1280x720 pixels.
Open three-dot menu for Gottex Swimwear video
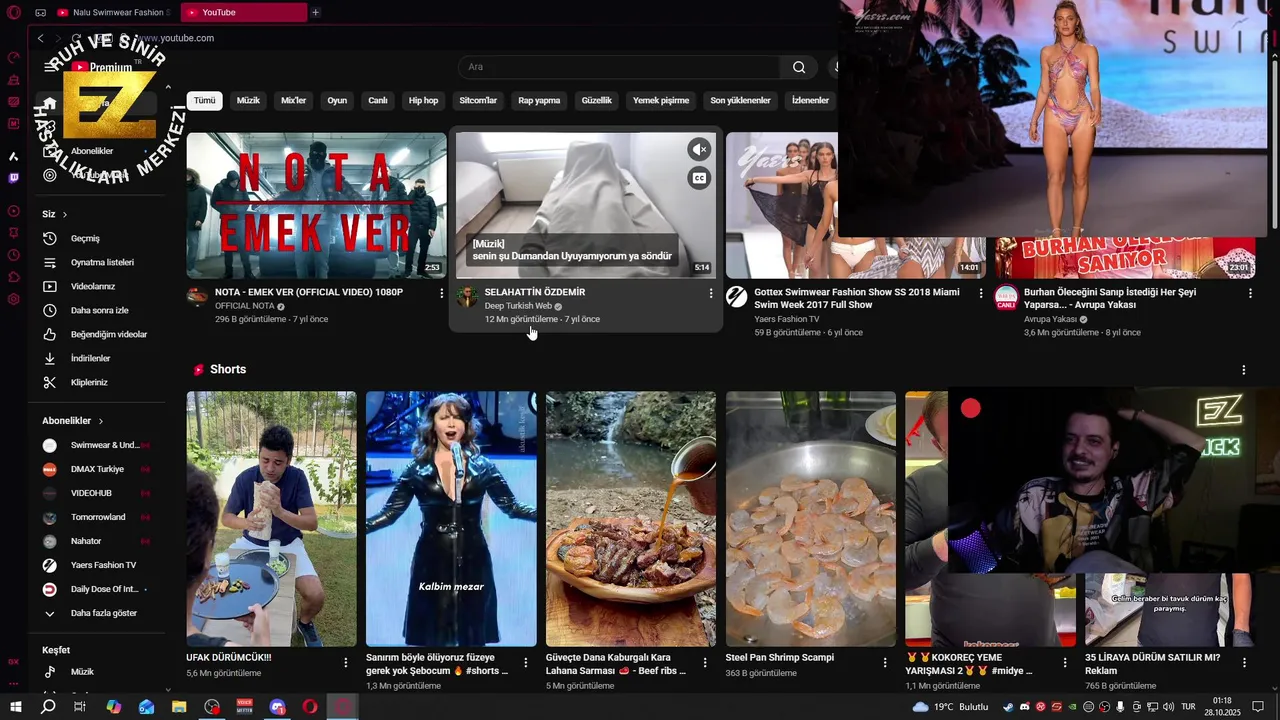[x=980, y=293]
